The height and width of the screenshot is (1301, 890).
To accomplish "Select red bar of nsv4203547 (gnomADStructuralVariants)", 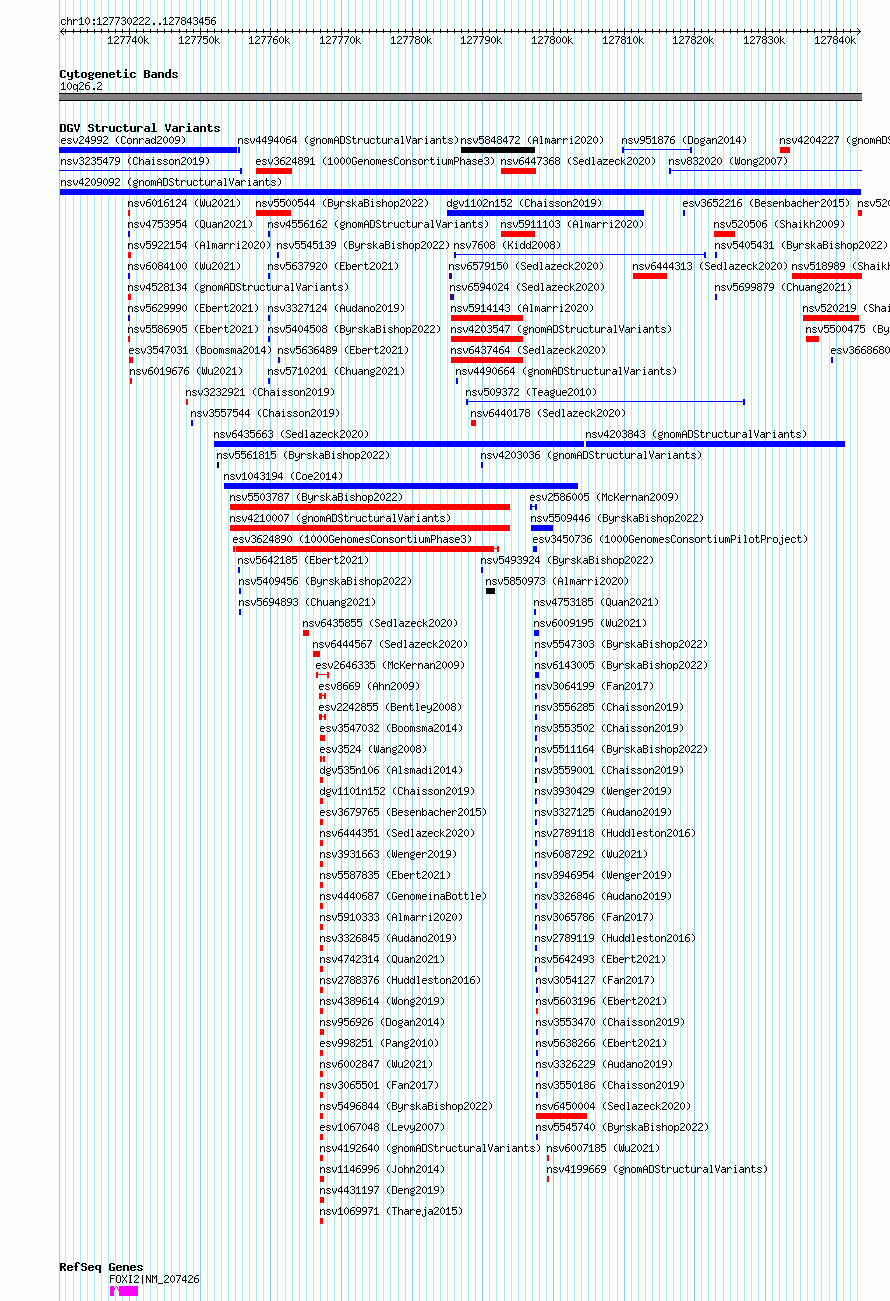I will (487, 339).
